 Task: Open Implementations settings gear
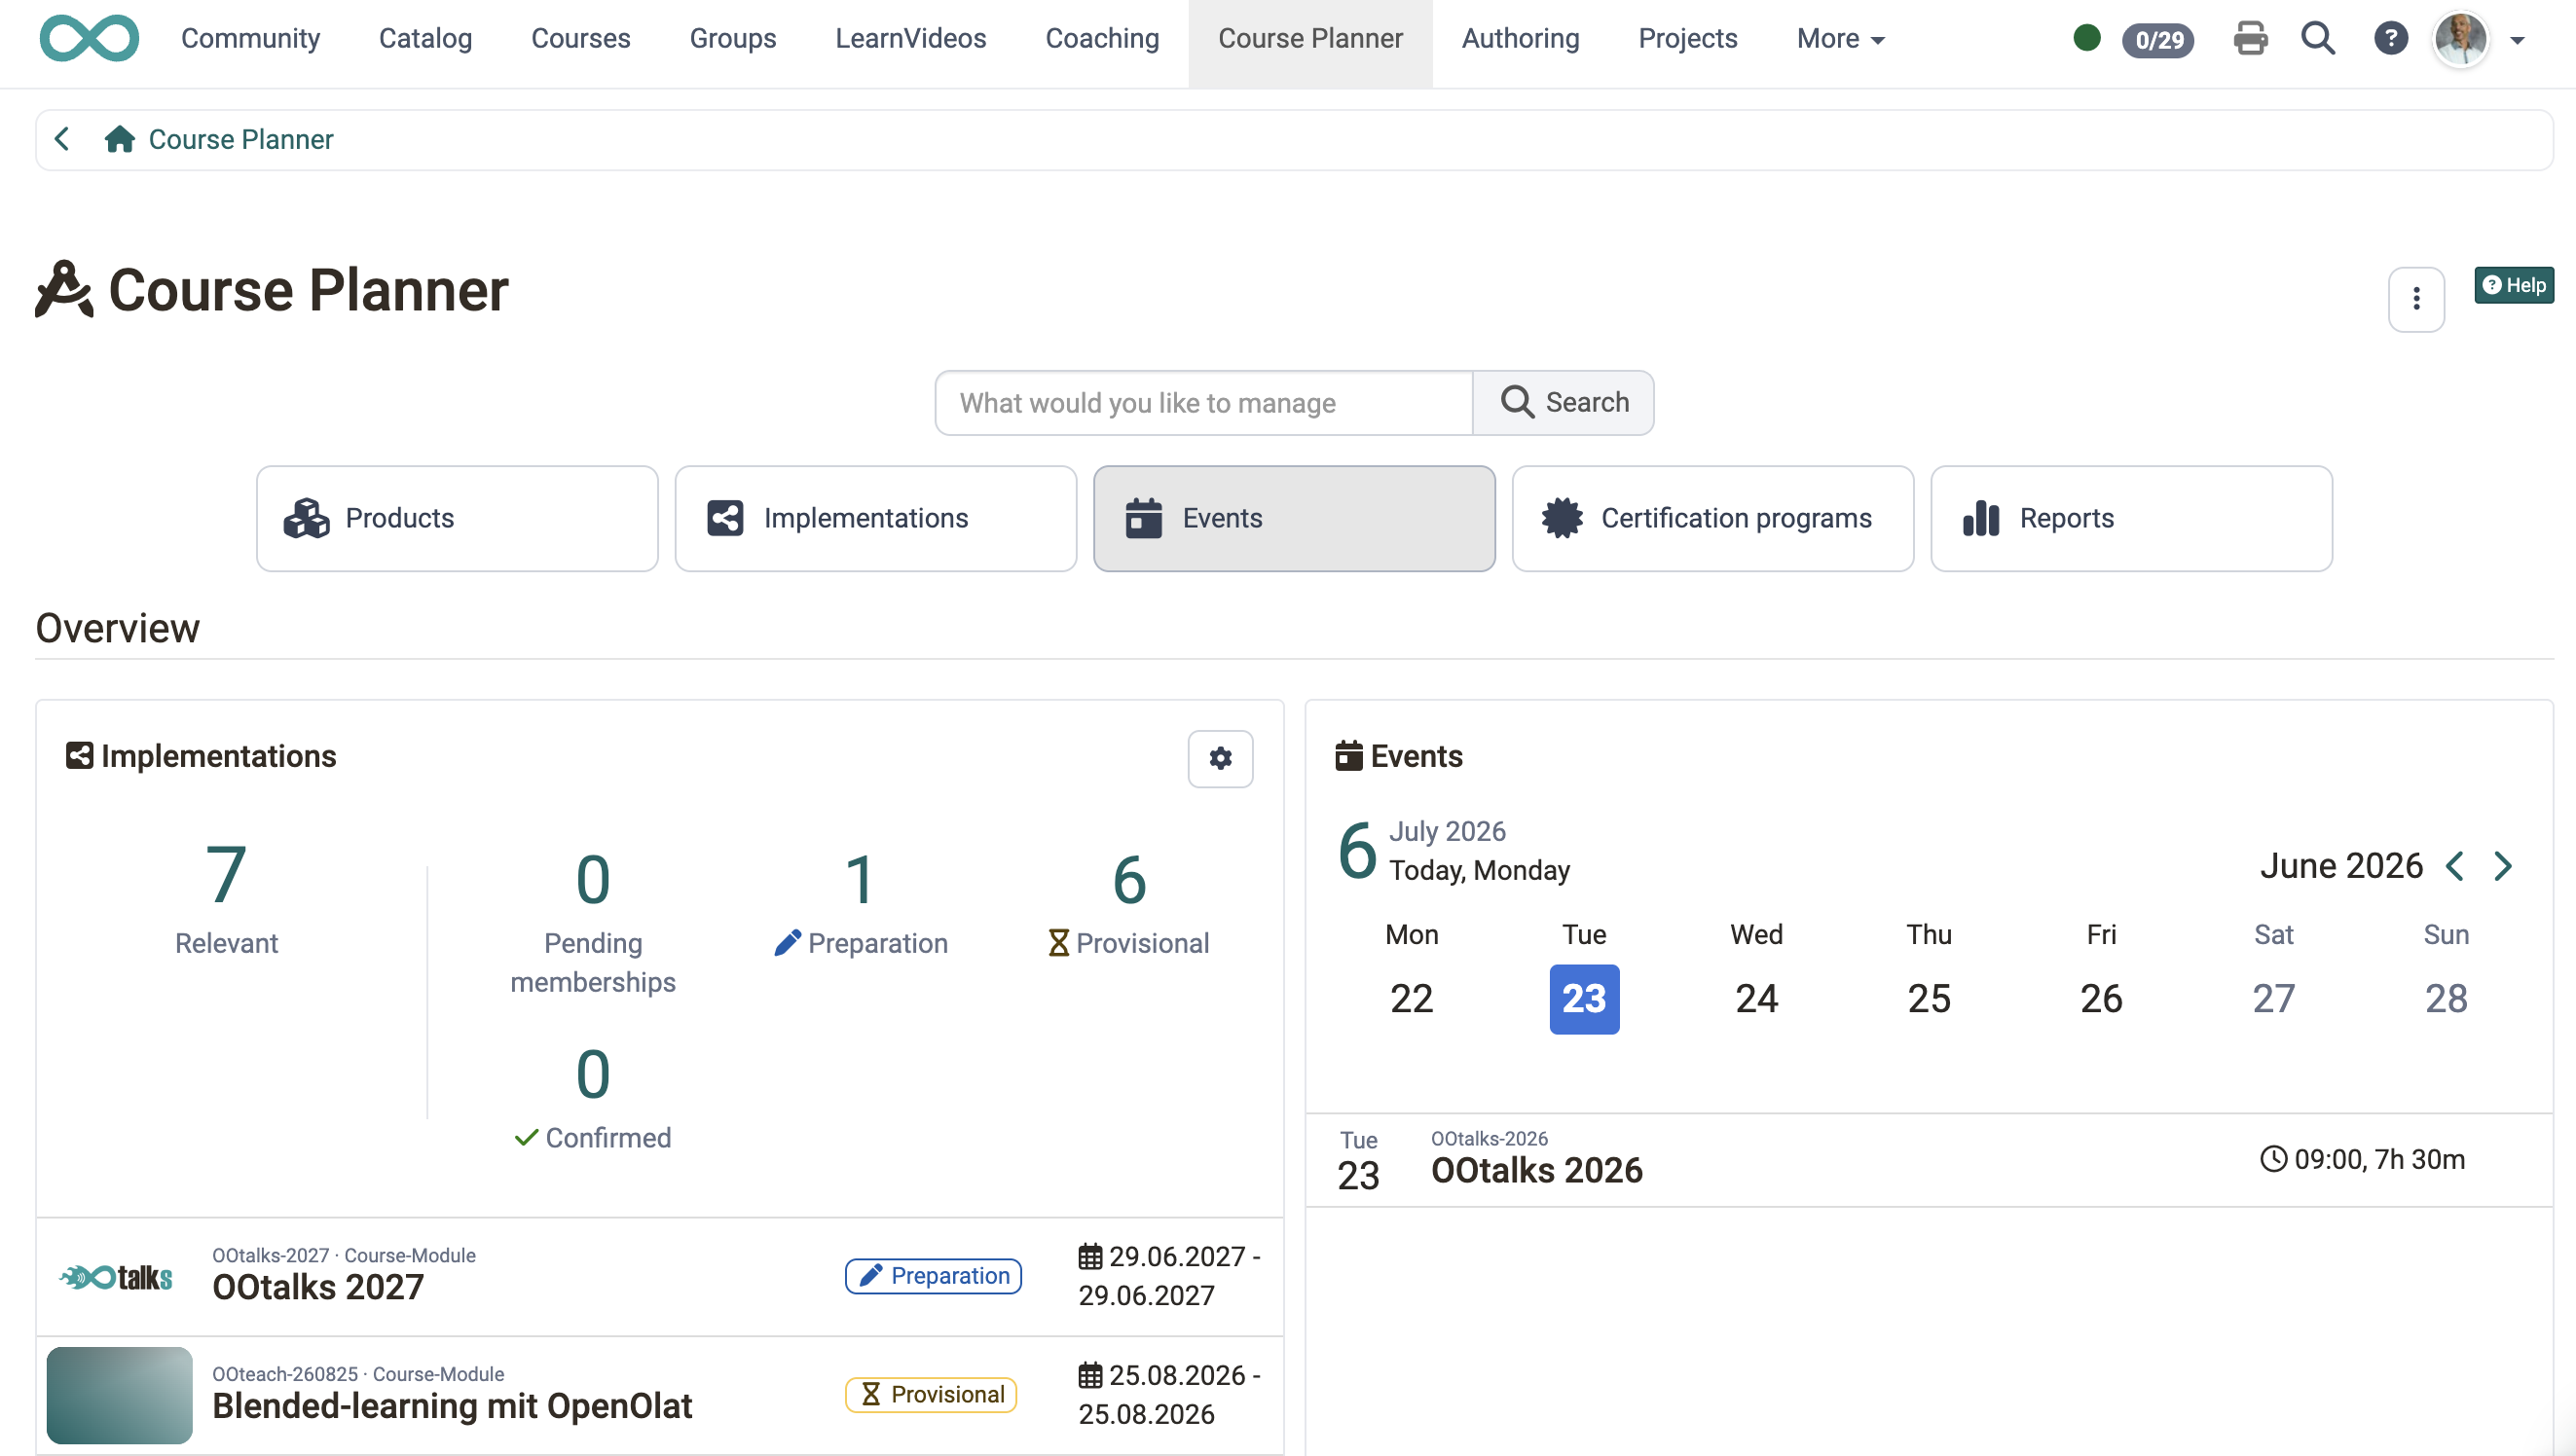pos(1220,759)
